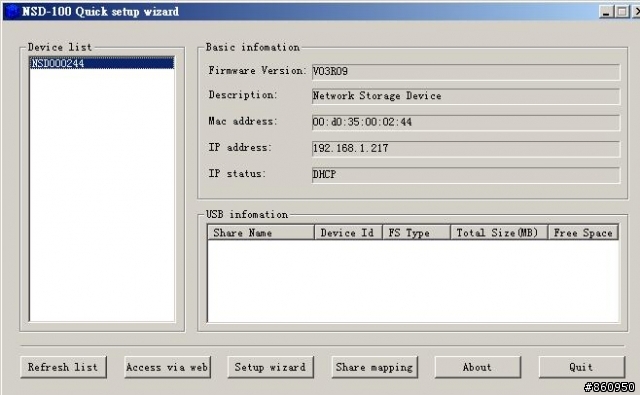Screen dimensions: 640x395
Task: Click the IP status field DHCP
Action: click(x=466, y=175)
